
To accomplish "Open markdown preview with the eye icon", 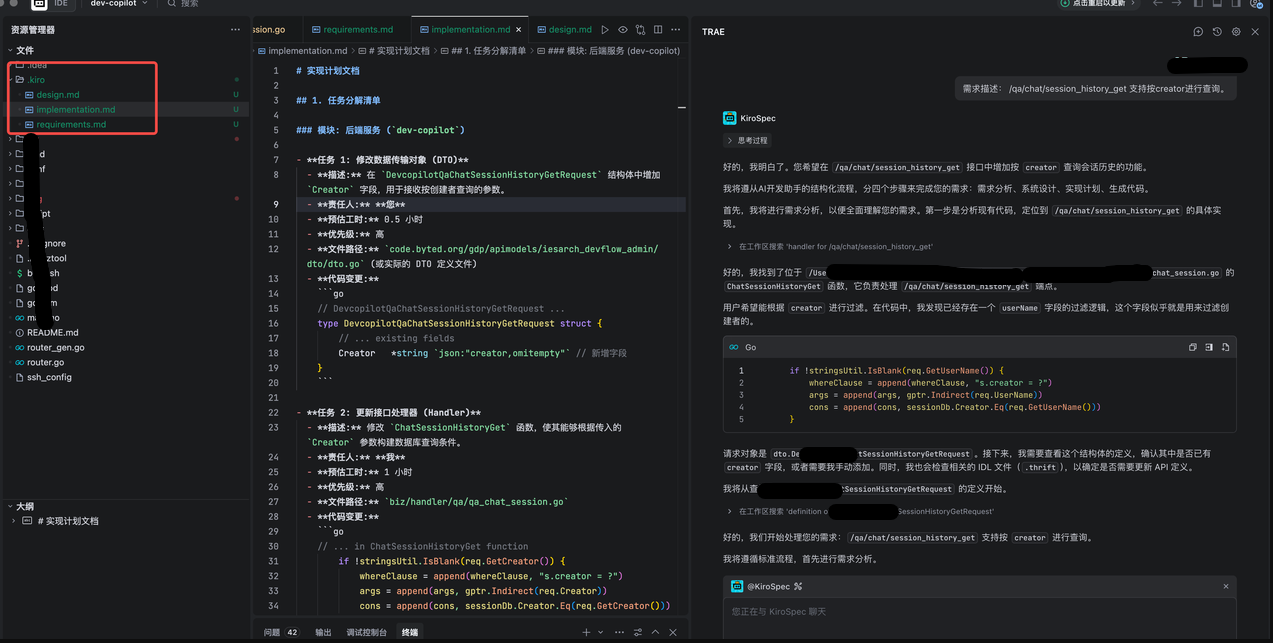I will 623,30.
